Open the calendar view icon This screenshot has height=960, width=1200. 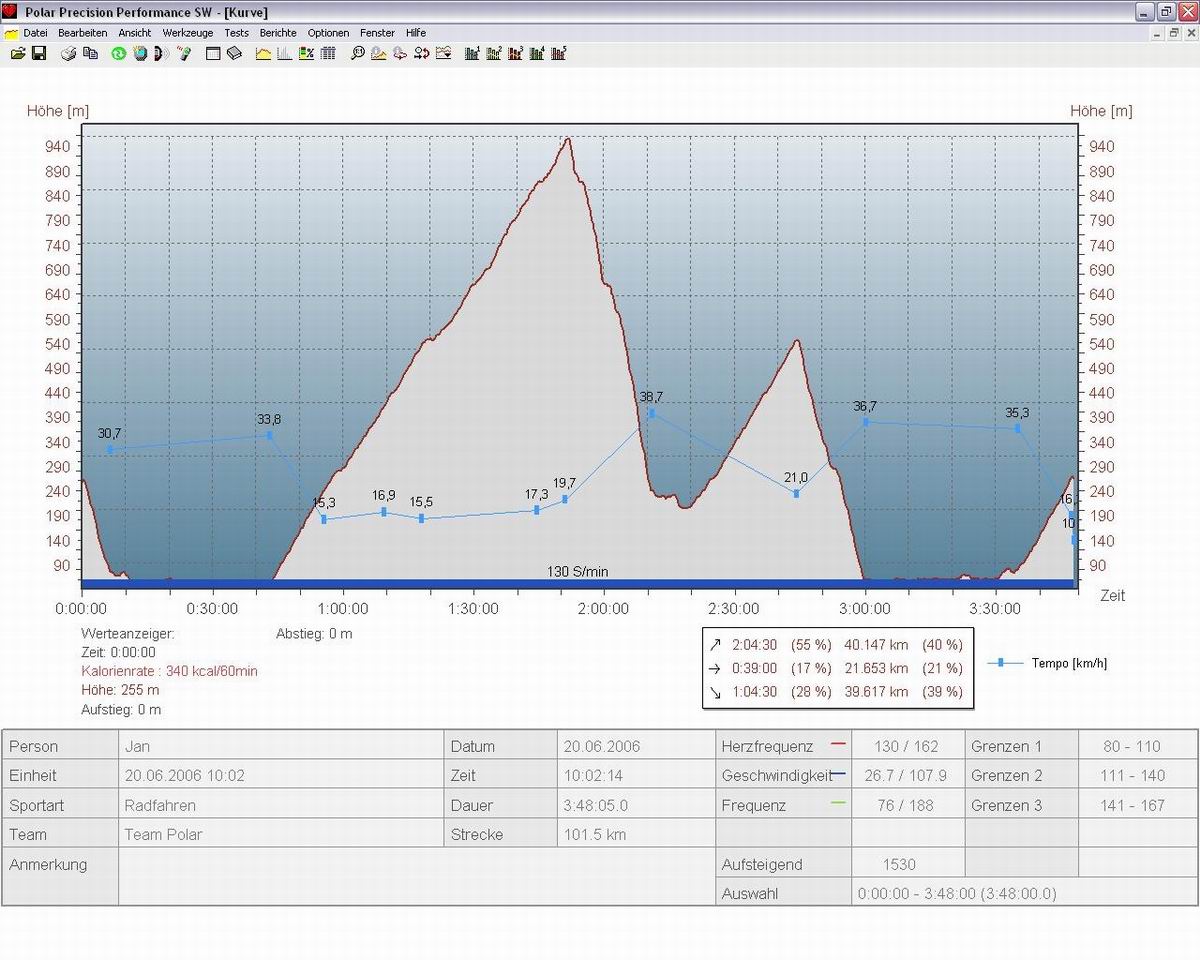point(213,53)
